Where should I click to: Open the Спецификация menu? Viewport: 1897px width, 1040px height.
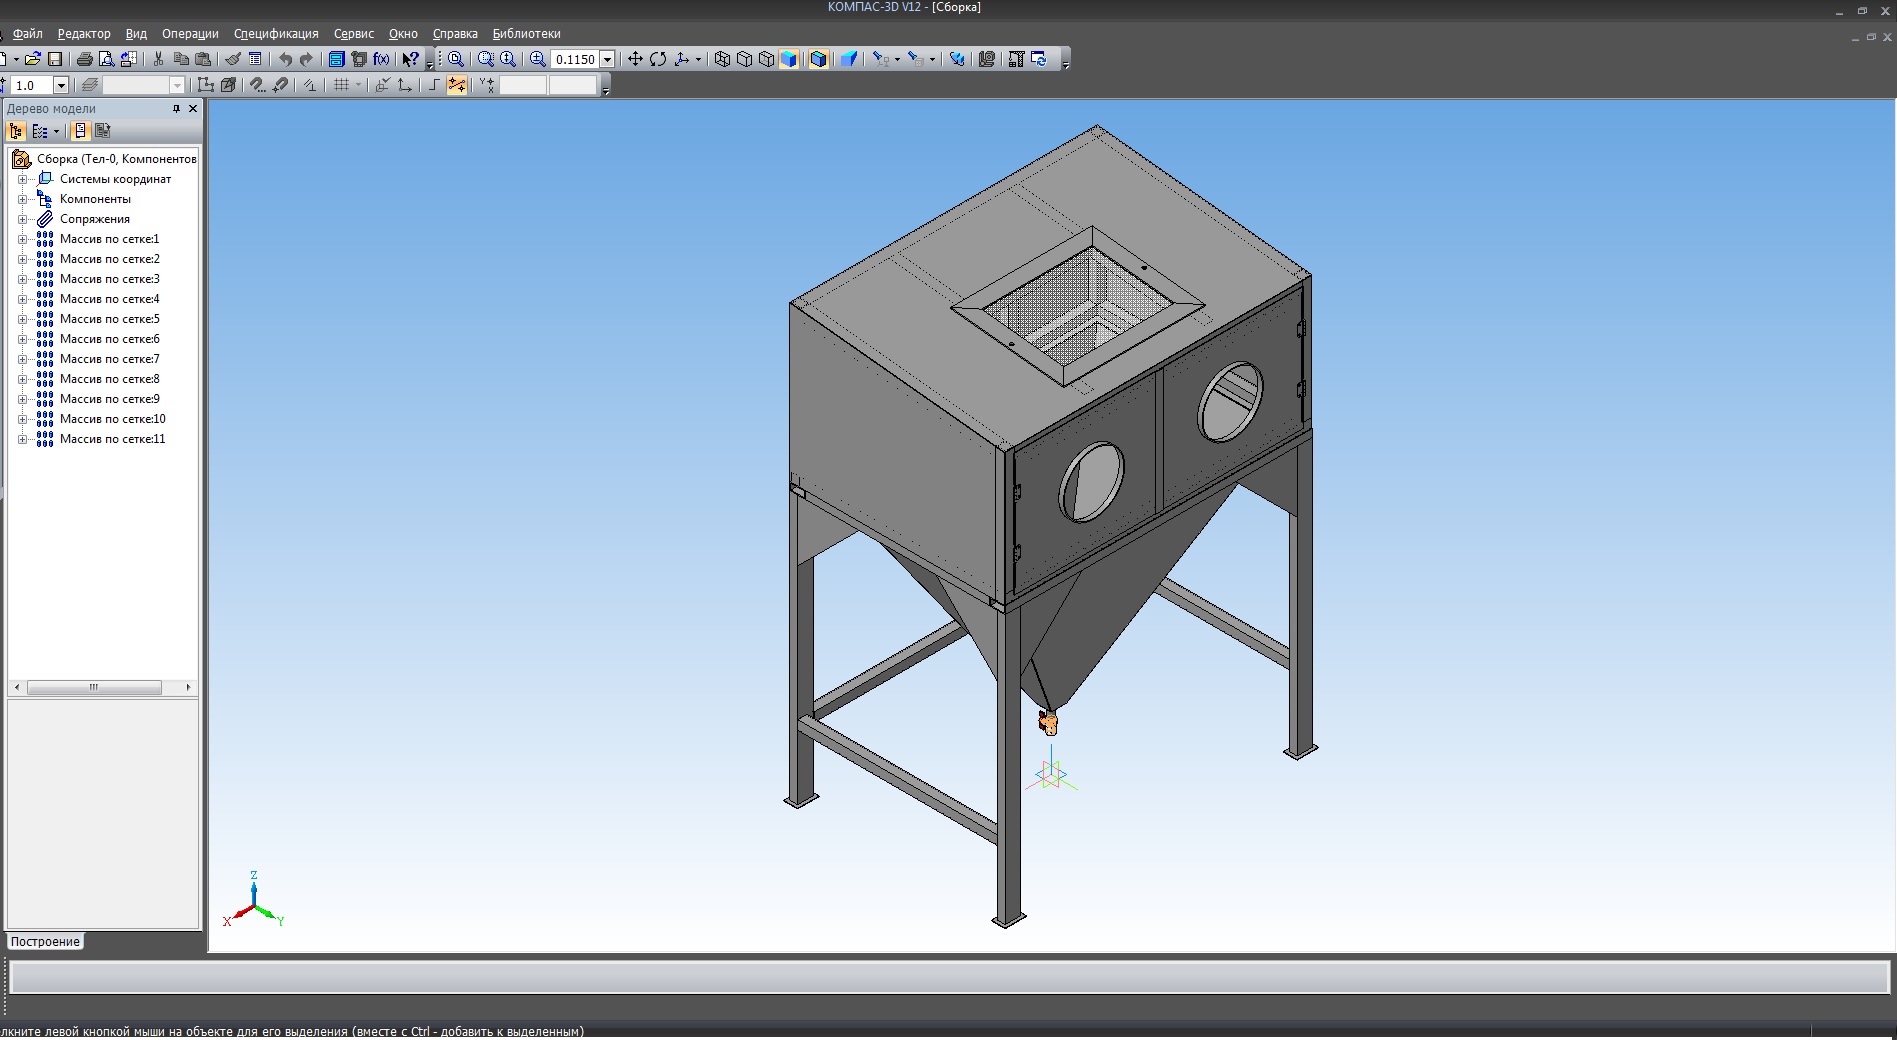[276, 33]
